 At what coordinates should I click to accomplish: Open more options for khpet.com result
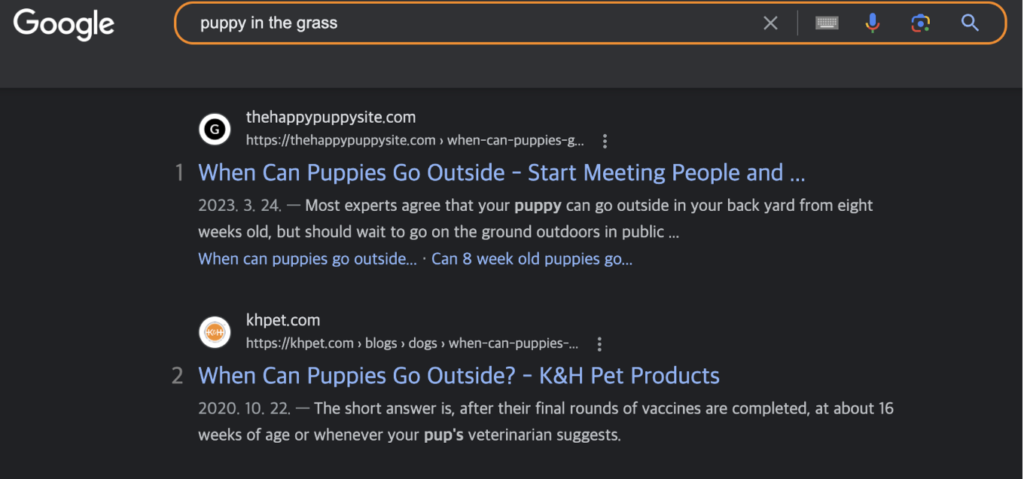pos(599,344)
